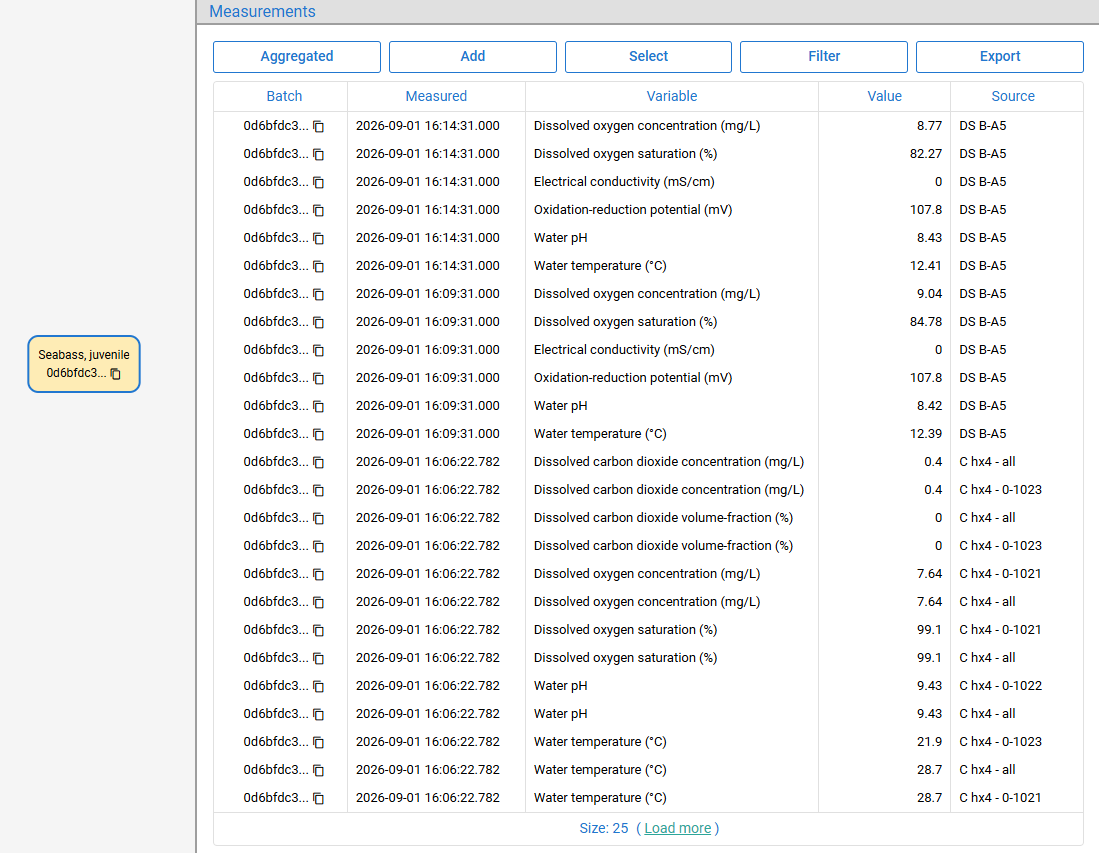1099x853 pixels.
Task: Click 'Water pH' in the 8.42 row
Action: [x=561, y=407]
